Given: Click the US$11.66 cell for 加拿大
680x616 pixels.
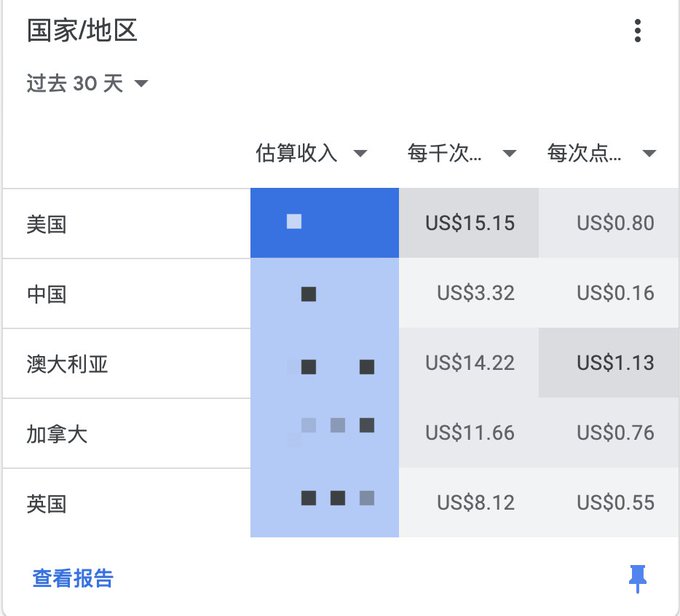Looking at the screenshot, I should click(469, 433).
